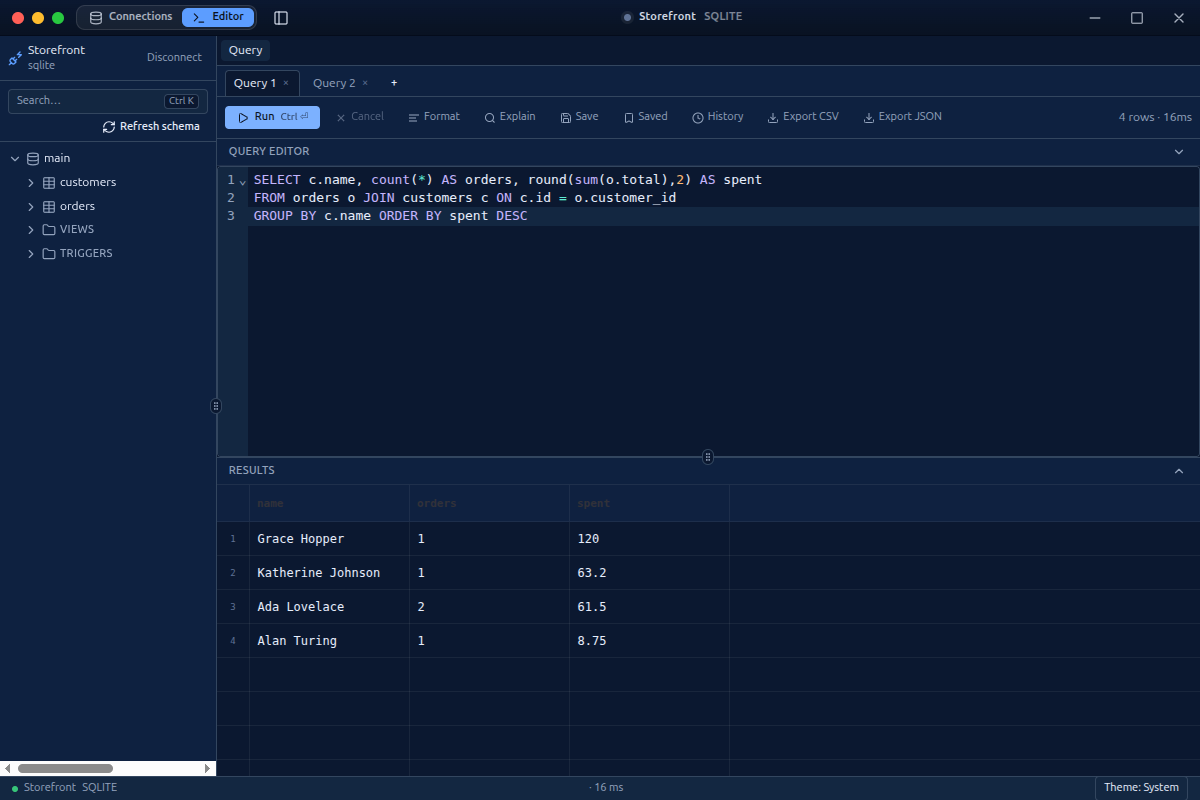This screenshot has height=800, width=1200.
Task: Click the 4 rows · 16ms indicator
Action: click(1155, 117)
